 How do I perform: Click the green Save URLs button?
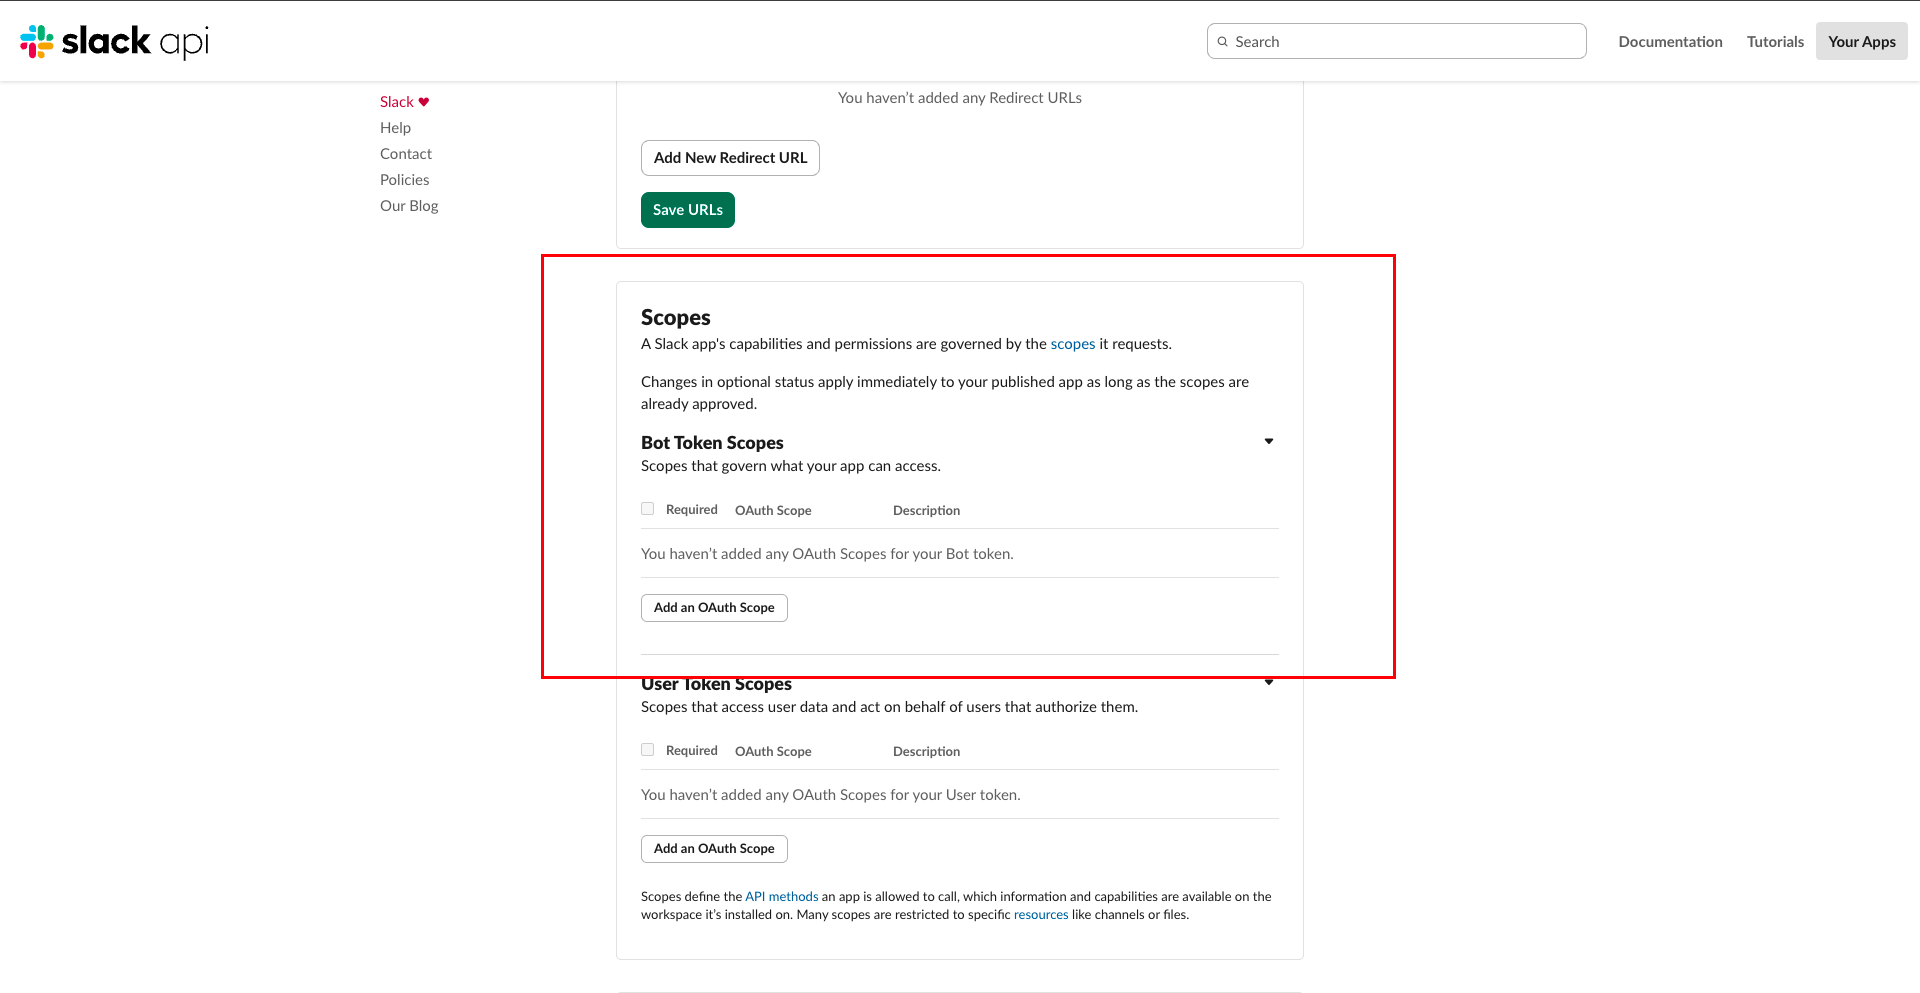(x=688, y=210)
